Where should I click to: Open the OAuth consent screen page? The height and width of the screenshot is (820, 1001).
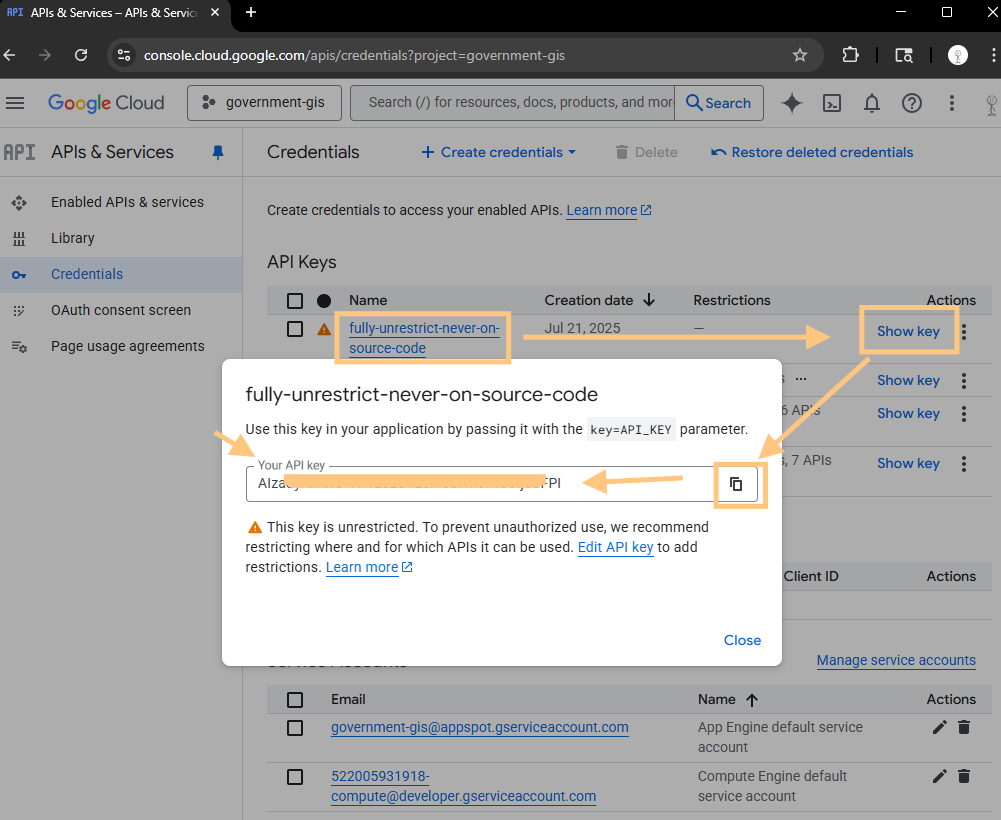[121, 310]
